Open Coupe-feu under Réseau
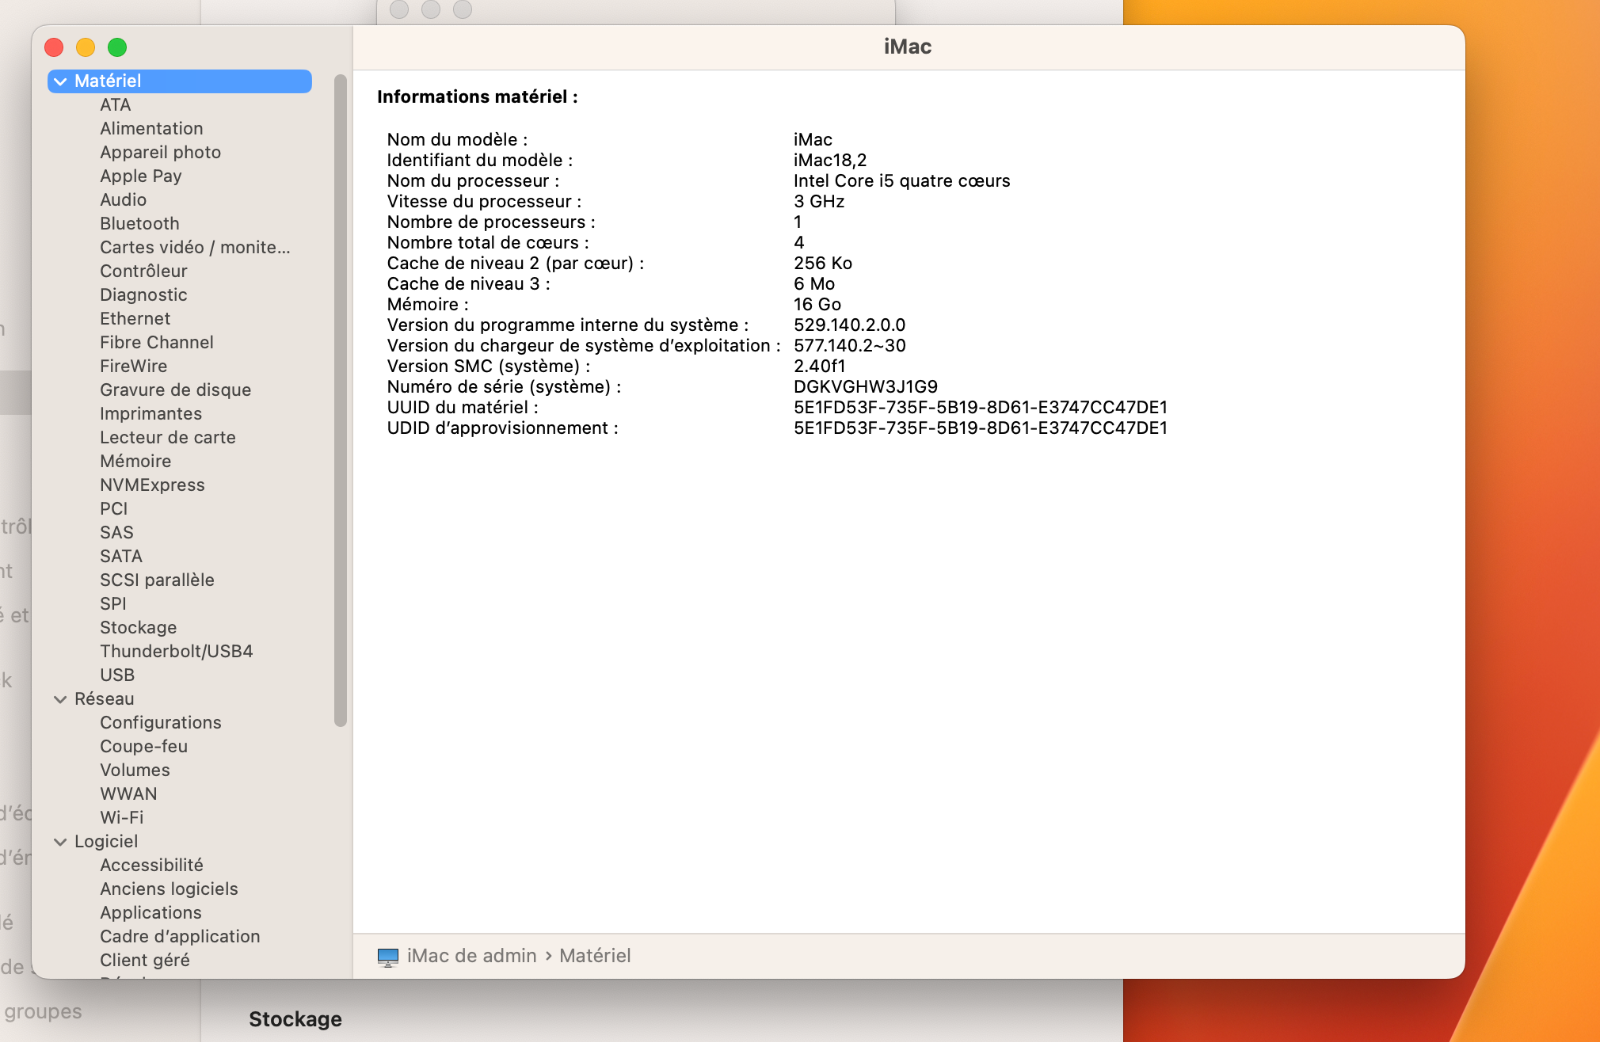The height and width of the screenshot is (1042, 1600). (x=144, y=747)
